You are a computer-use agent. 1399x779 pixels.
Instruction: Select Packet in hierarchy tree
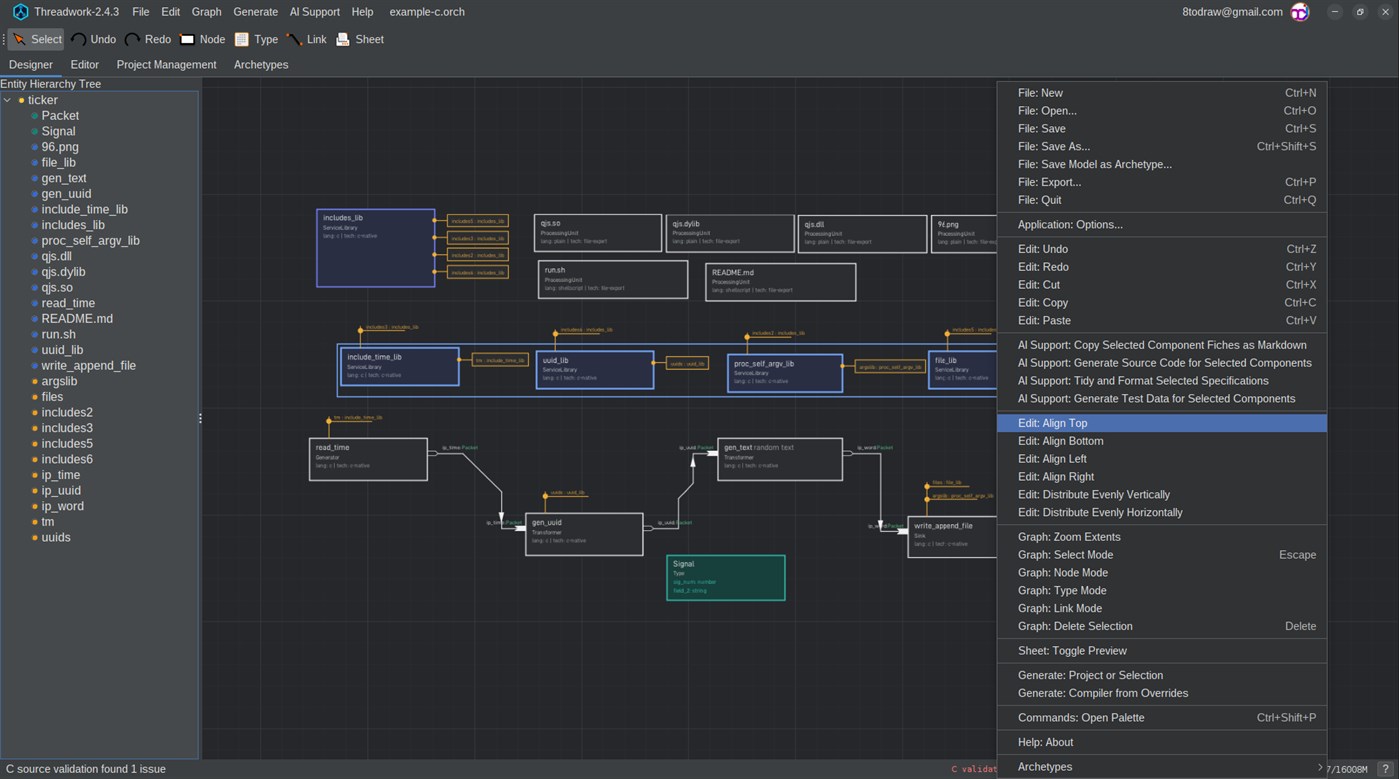point(60,116)
